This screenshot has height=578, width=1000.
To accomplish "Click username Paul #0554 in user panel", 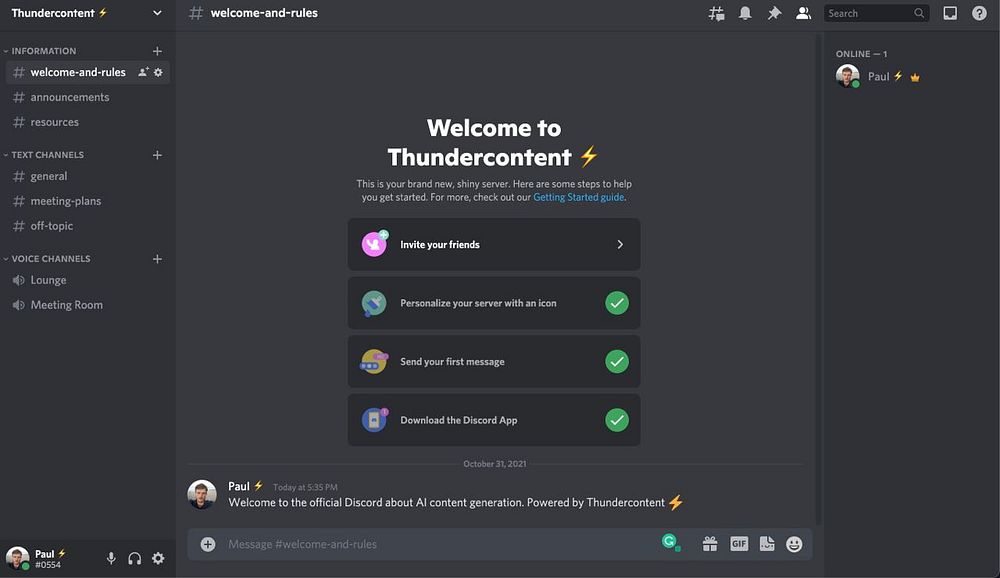I will click(x=50, y=559).
